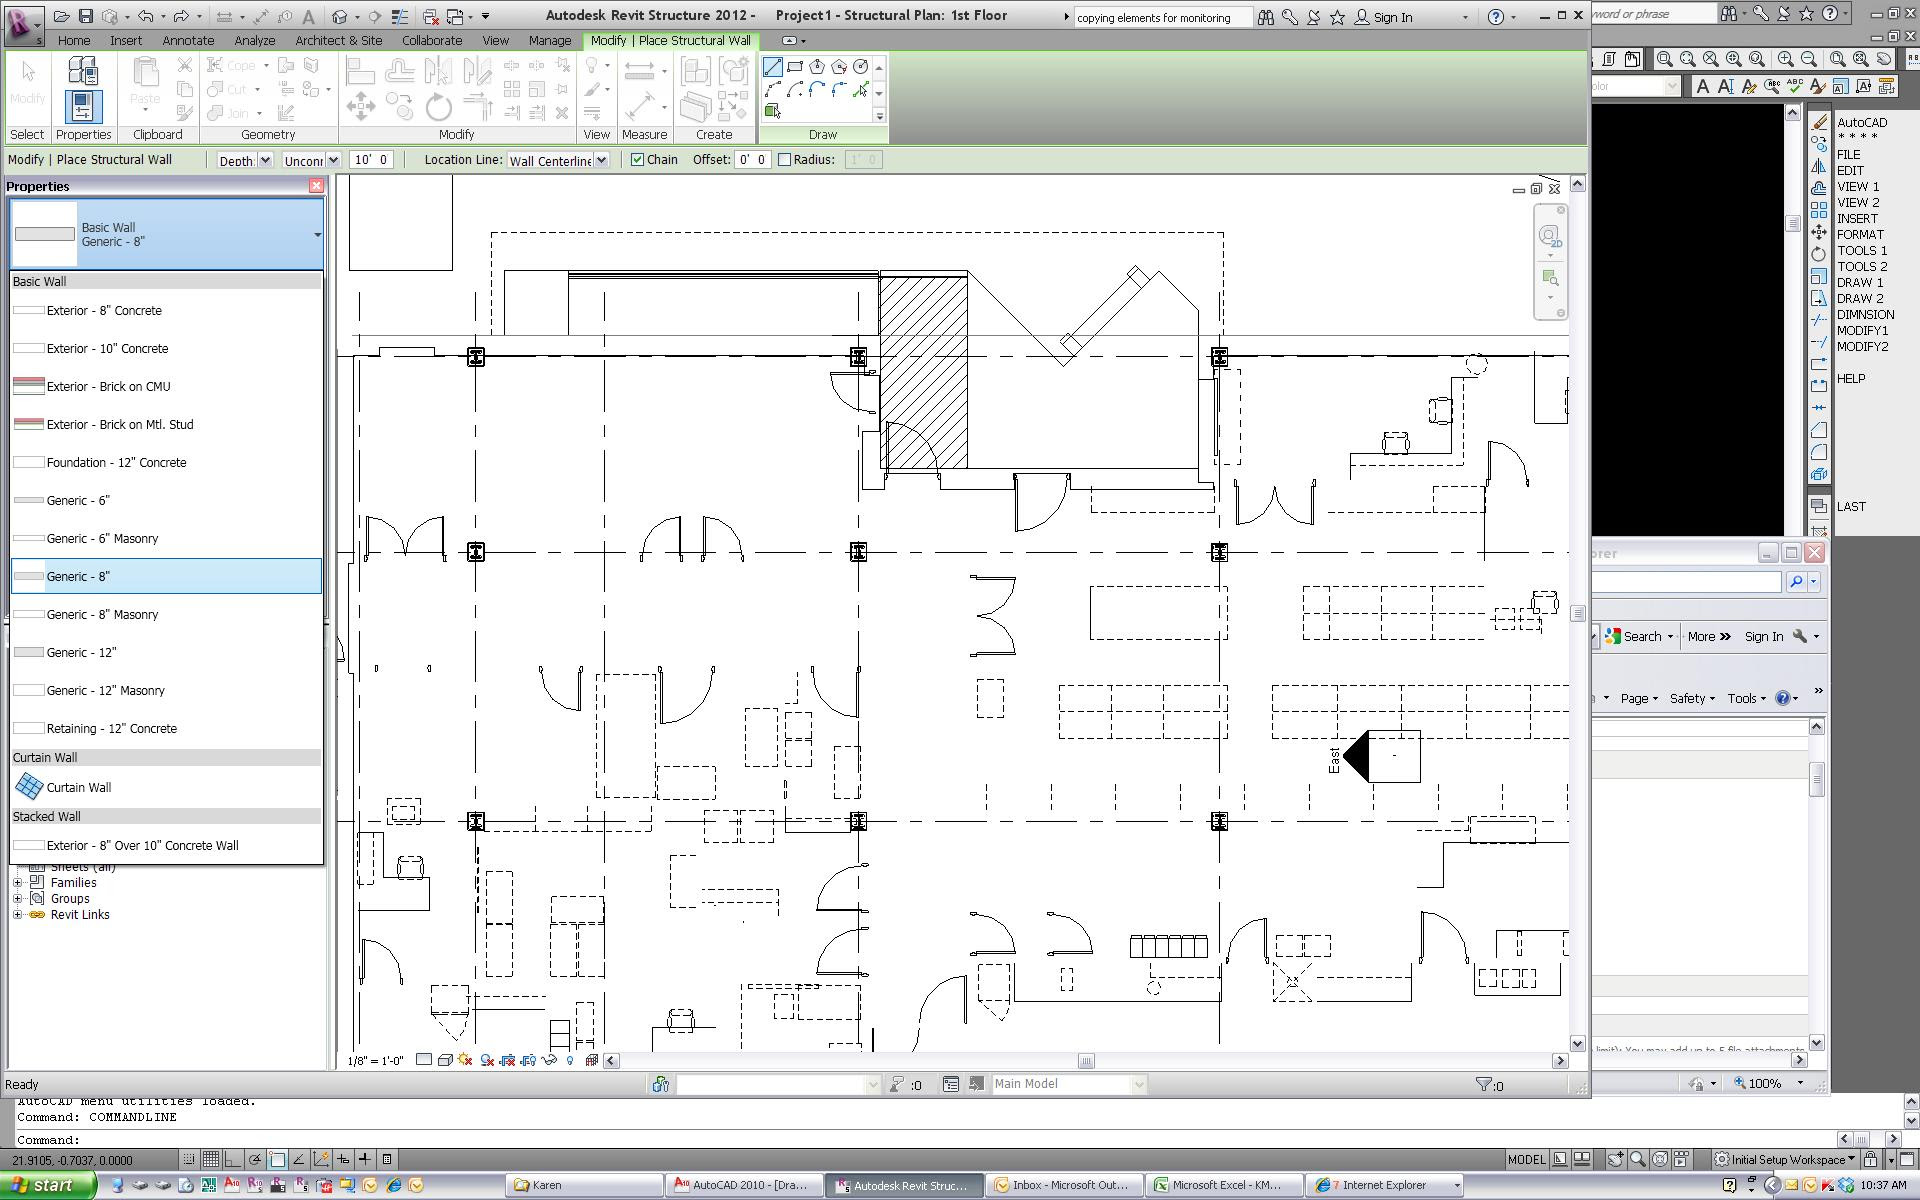
Task: Open the Manage ribbon tab
Action: 550,41
